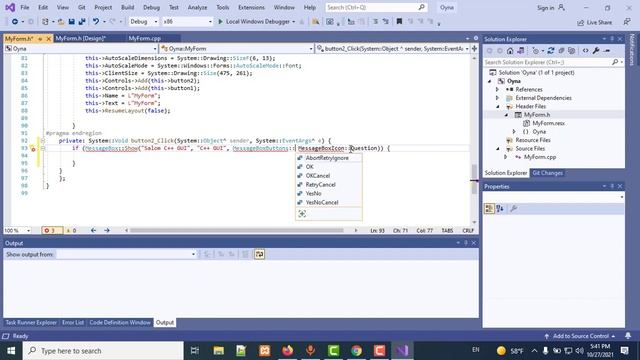Screen dimensions: 640x360
Task: Click Save icon in toolbar
Action: [x=71, y=22]
